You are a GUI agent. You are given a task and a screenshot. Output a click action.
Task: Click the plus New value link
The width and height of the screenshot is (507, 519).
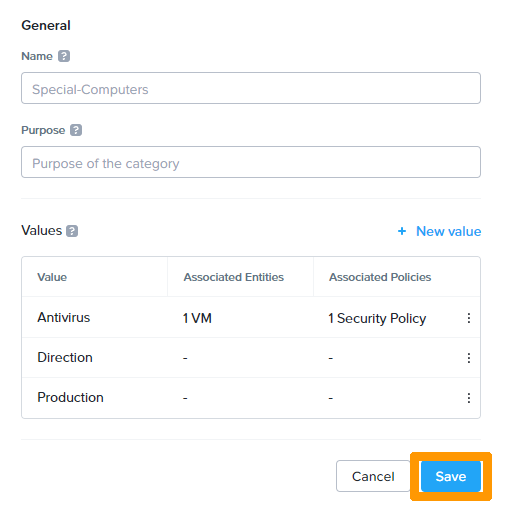pos(439,231)
